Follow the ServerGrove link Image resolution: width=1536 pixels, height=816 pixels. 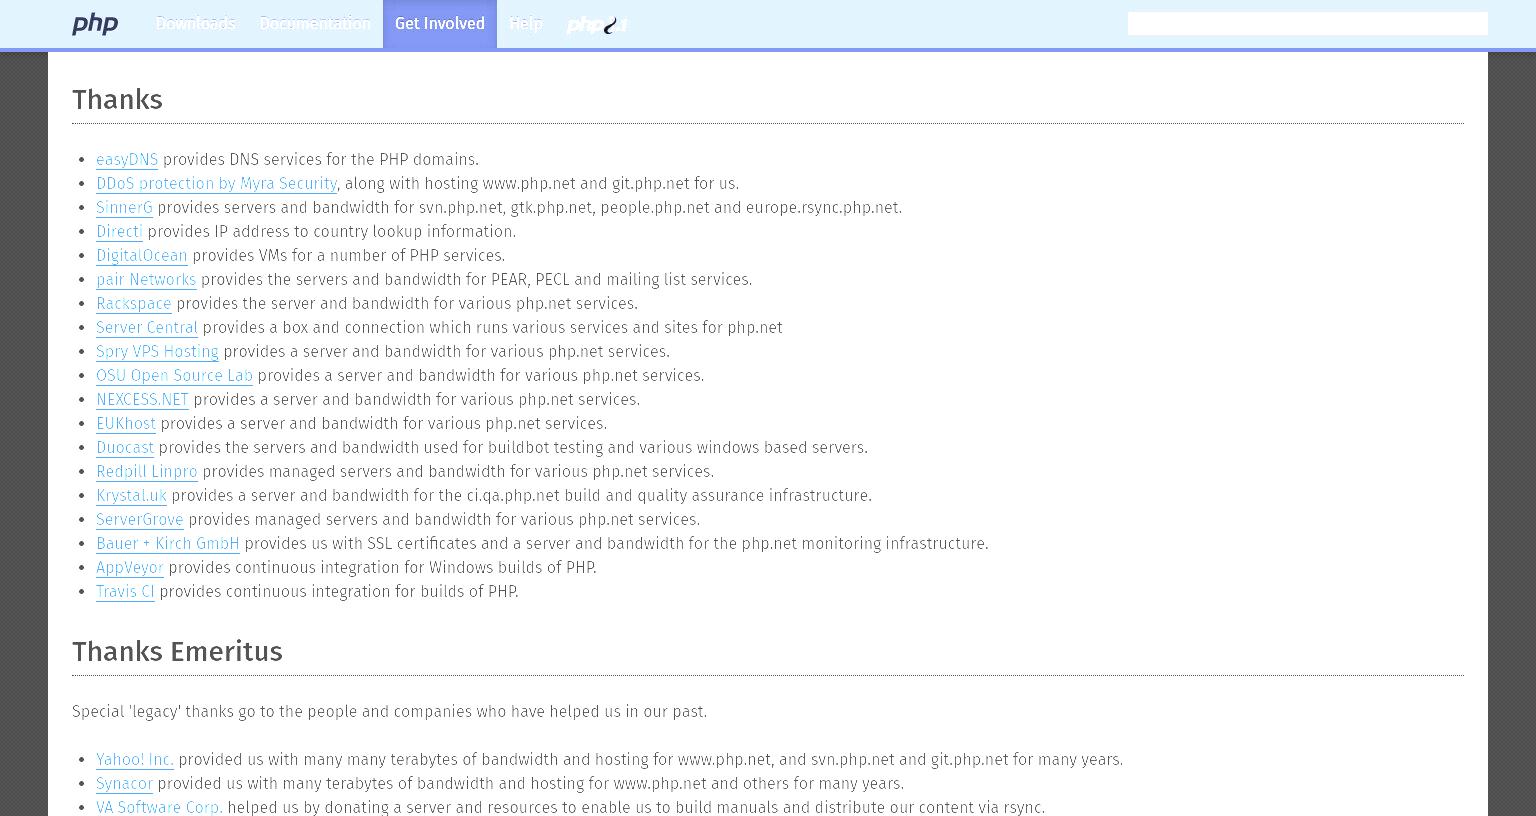pos(140,520)
